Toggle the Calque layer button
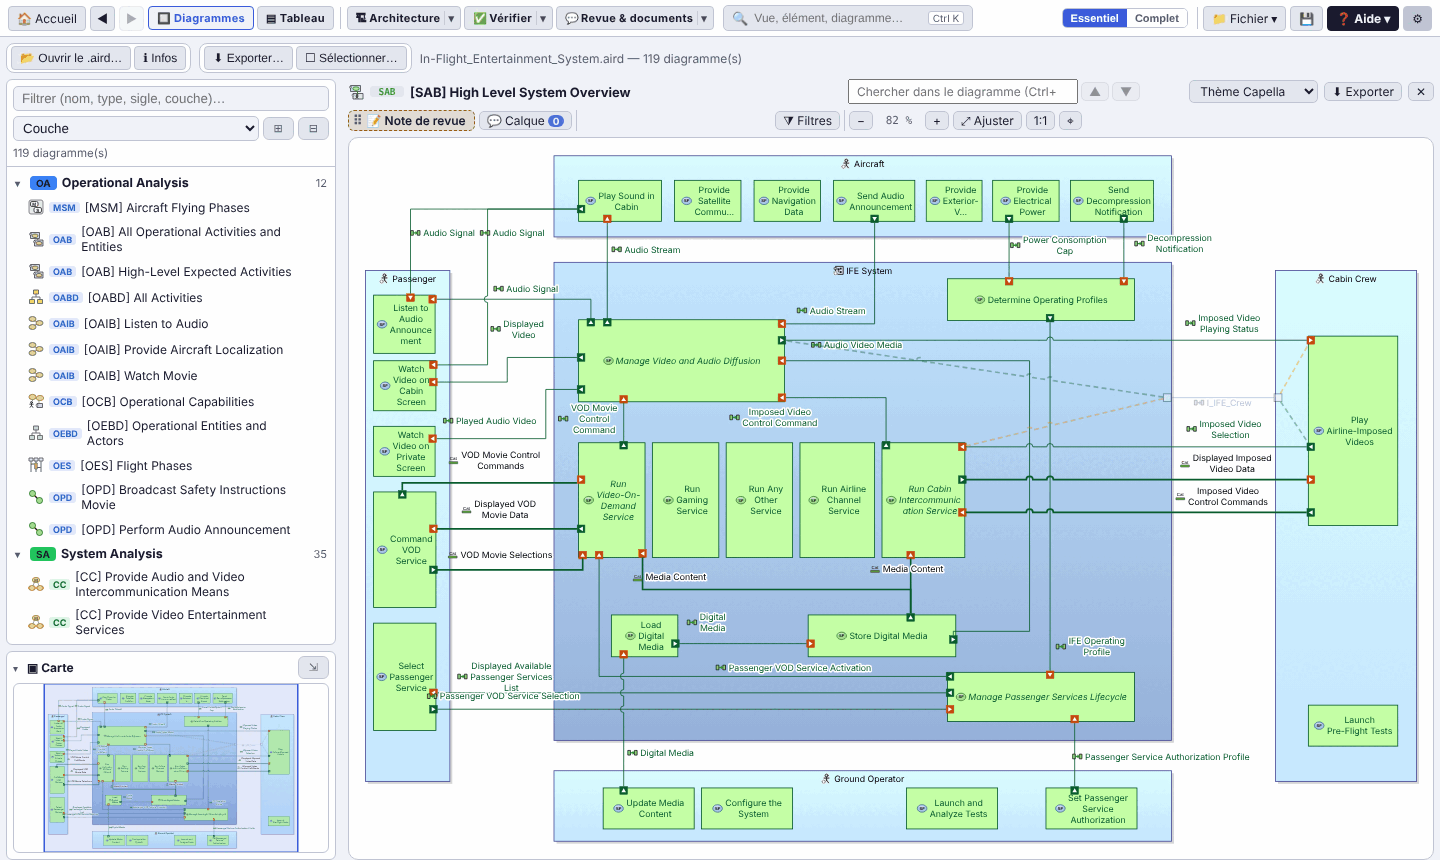 pos(525,121)
